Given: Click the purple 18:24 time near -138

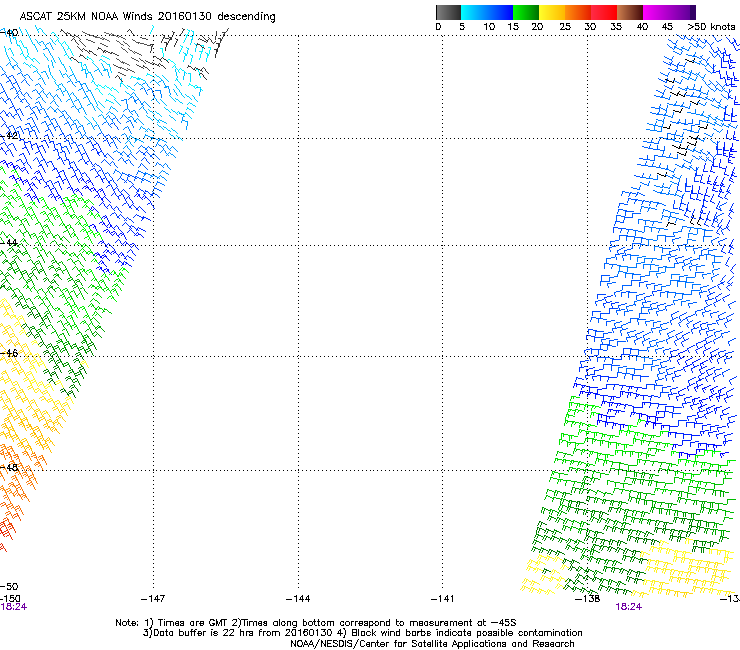Looking at the screenshot, I should point(629,607).
